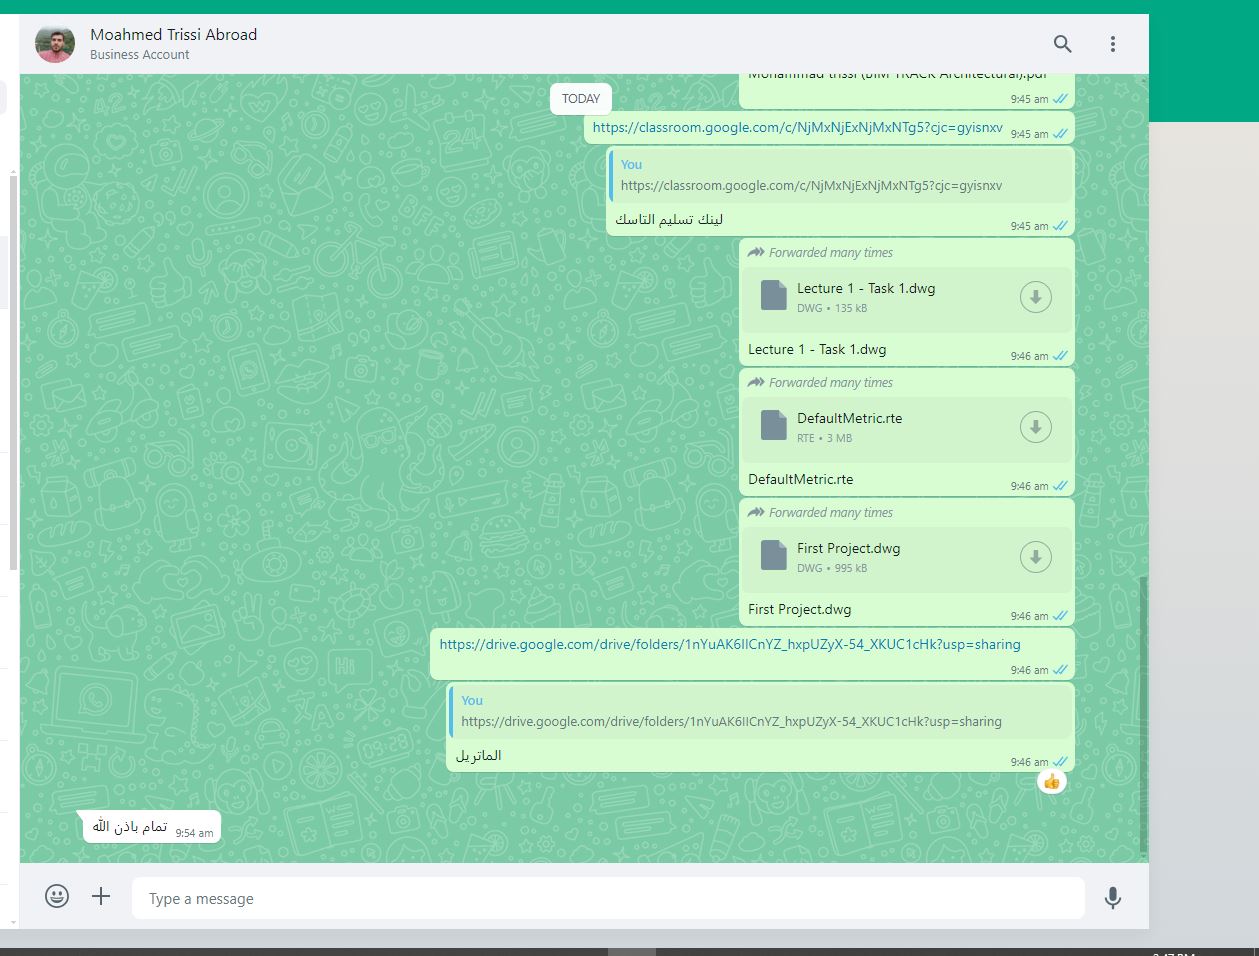Click the TODAY date chip

(581, 99)
